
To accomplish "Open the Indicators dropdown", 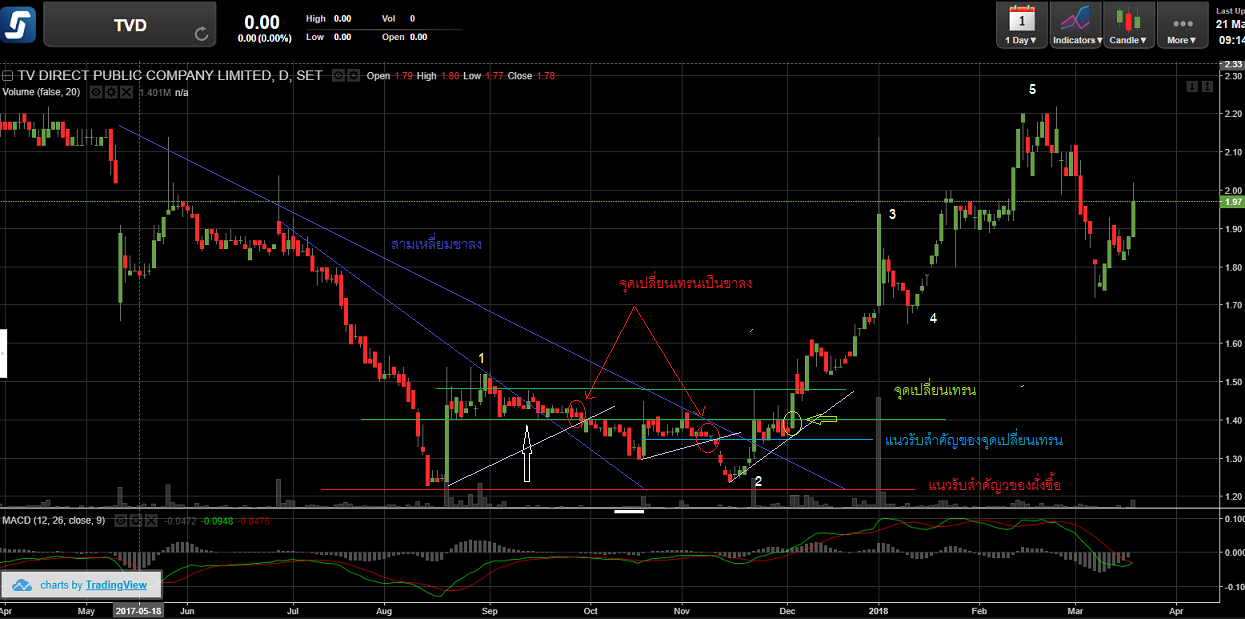I will pyautogui.click(x=1076, y=25).
